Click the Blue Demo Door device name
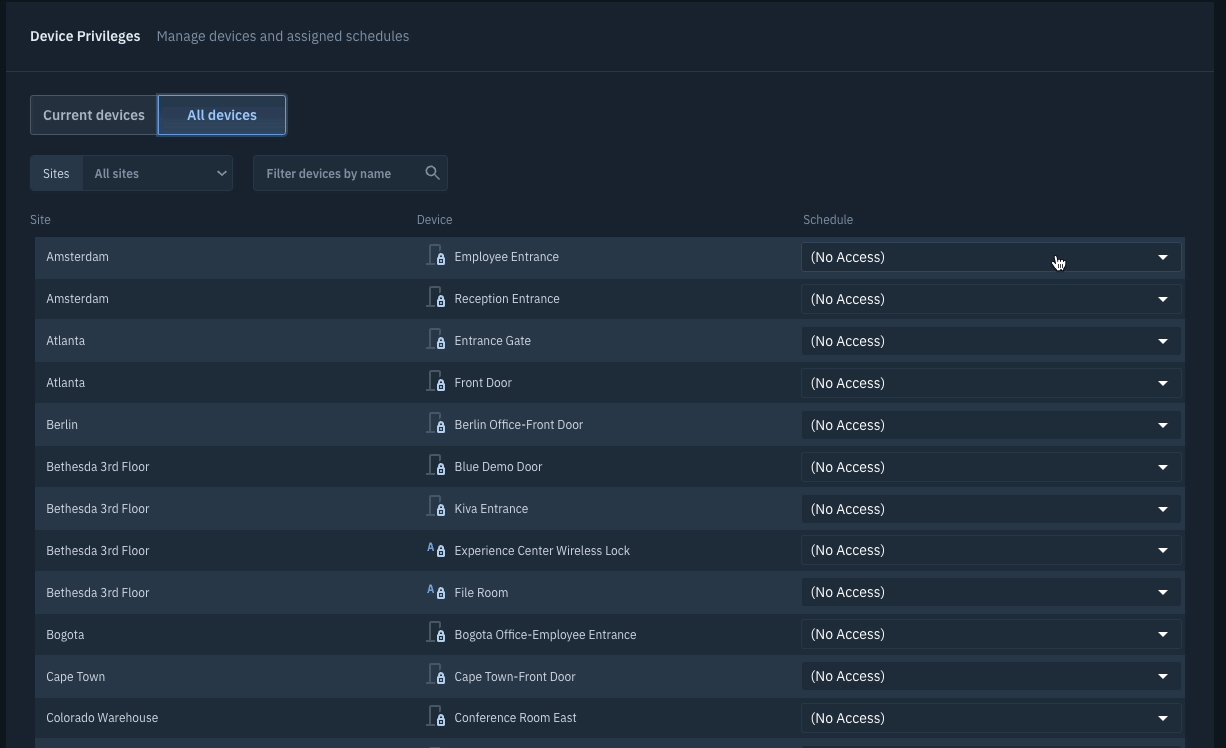1226x748 pixels. [498, 467]
